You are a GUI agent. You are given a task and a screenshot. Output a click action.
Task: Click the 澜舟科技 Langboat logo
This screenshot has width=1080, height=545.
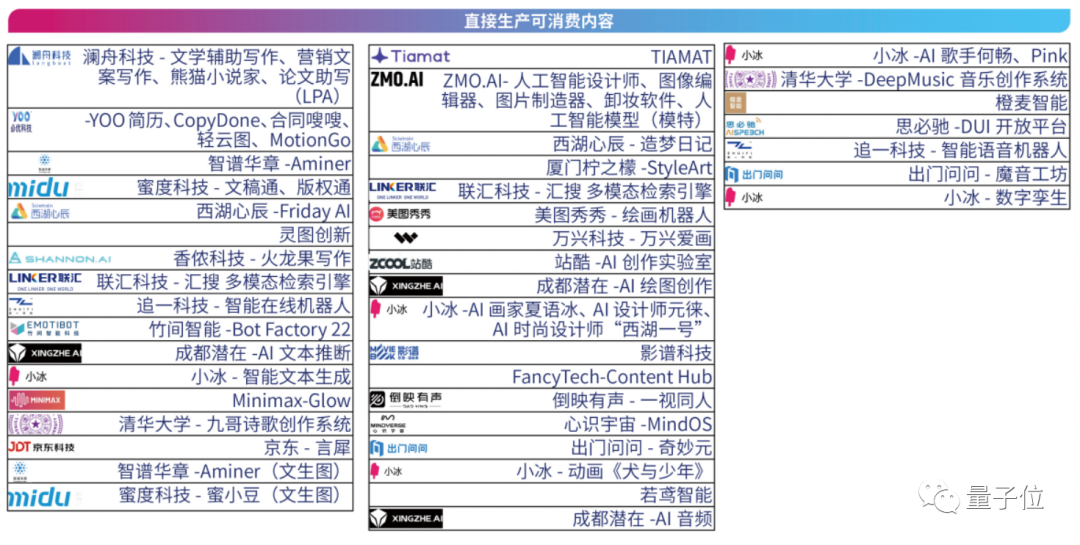40,56
